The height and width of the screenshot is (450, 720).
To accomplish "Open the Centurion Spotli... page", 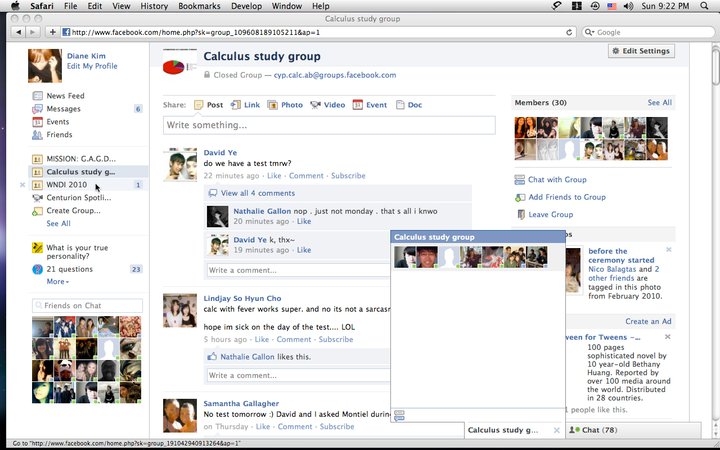I will coord(79,197).
